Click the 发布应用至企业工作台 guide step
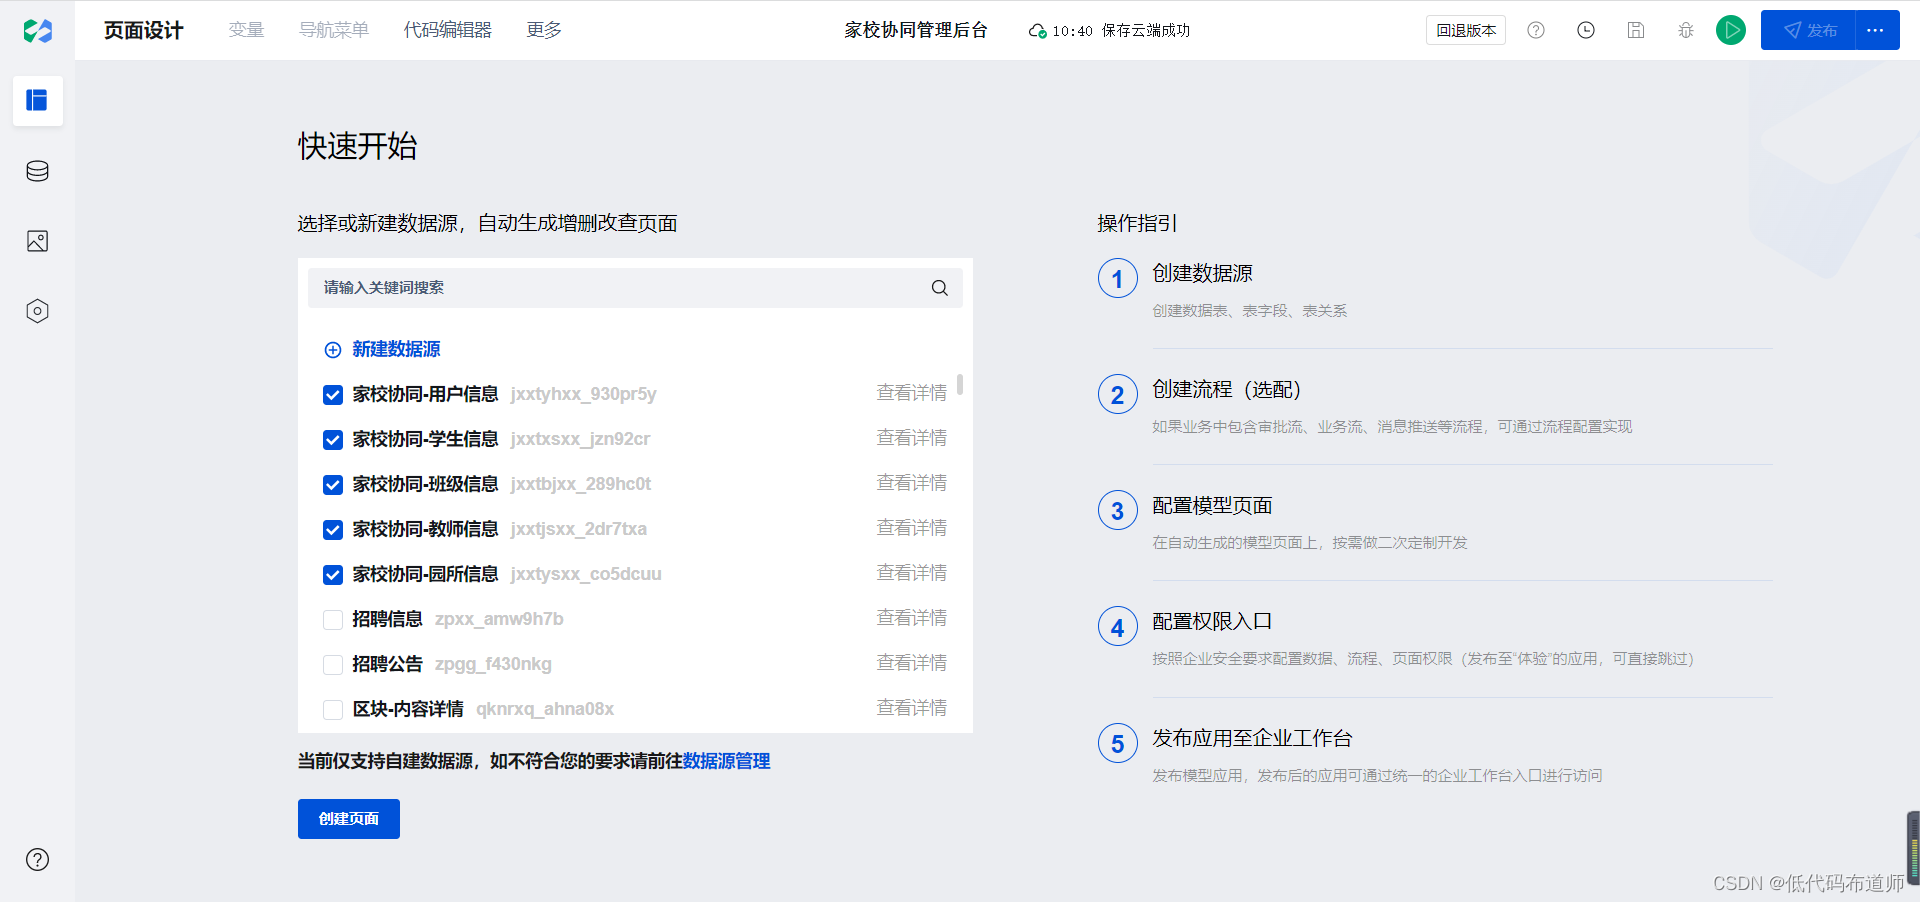This screenshot has width=1920, height=902. point(1252,738)
